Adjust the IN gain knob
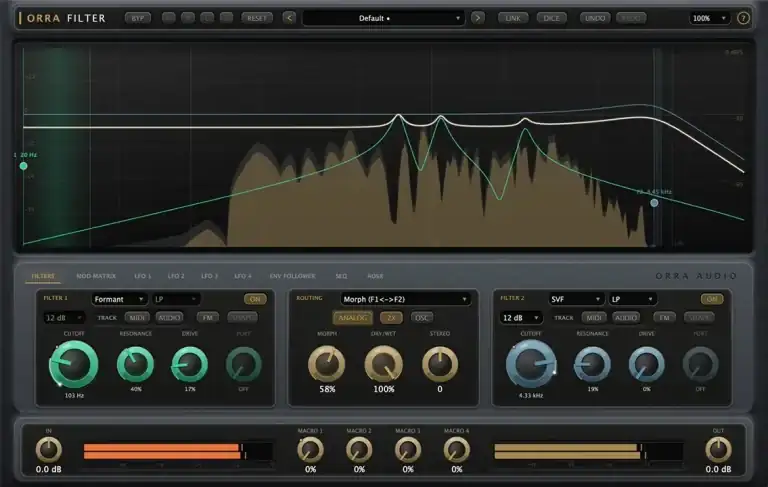The width and height of the screenshot is (768, 487). [48, 450]
